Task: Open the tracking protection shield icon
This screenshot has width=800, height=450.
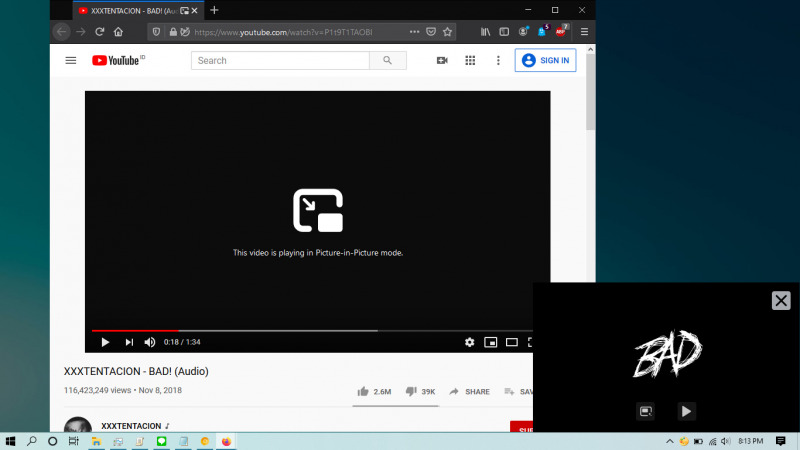Action: coord(156,32)
